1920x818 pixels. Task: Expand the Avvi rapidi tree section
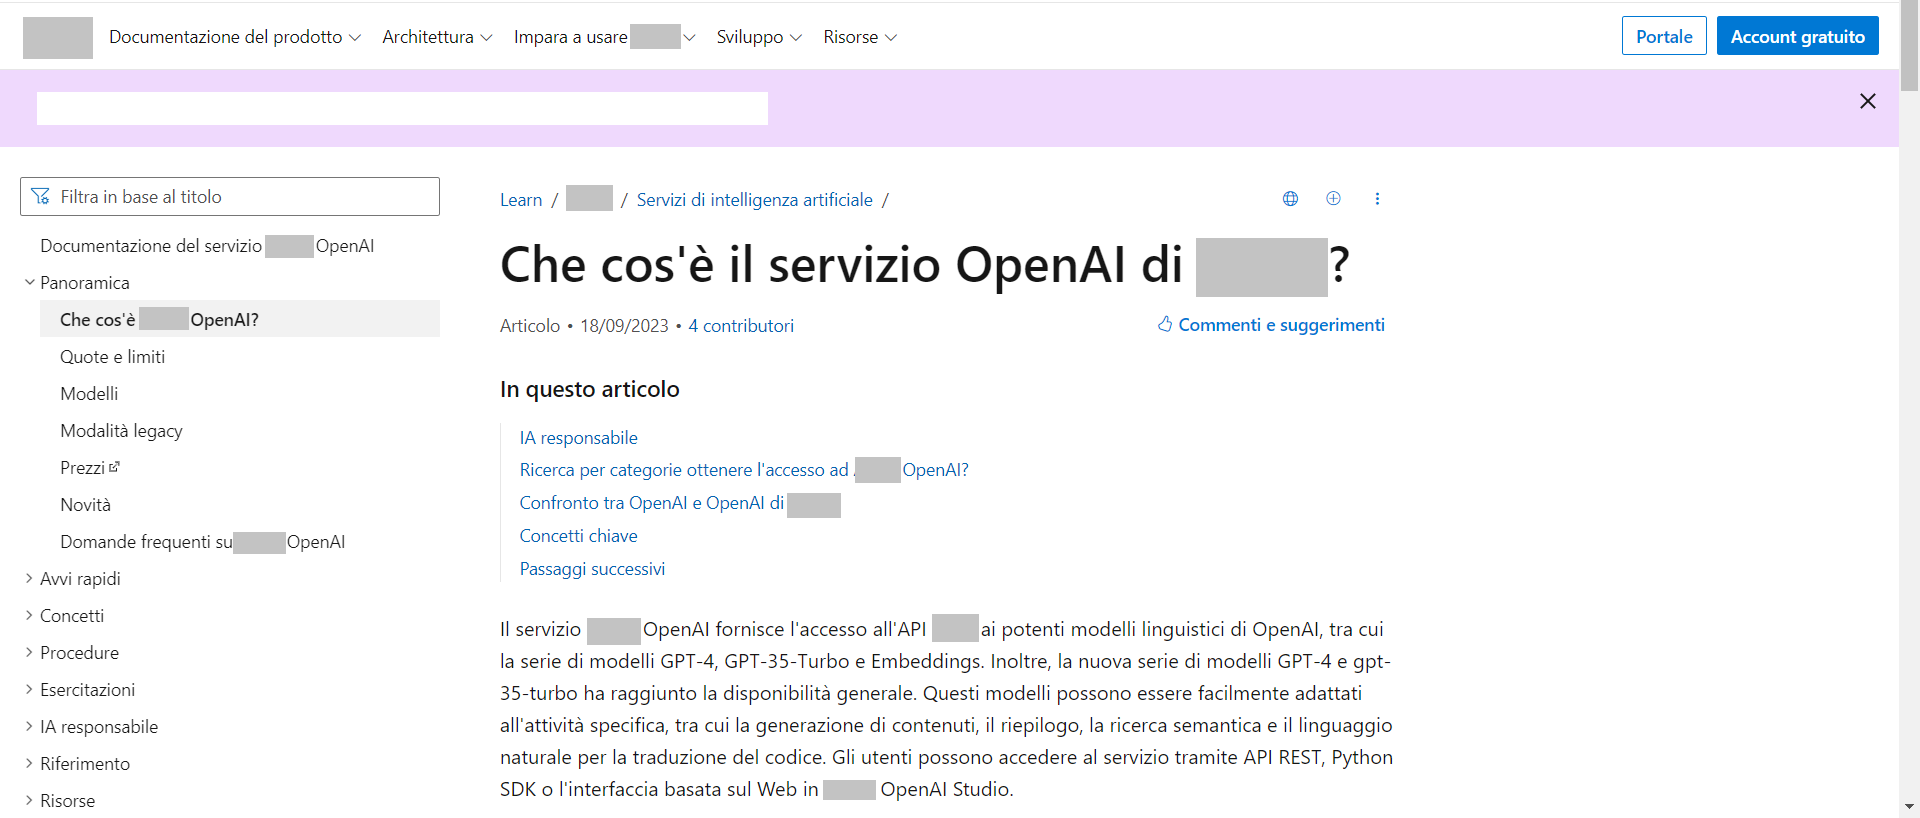30,579
